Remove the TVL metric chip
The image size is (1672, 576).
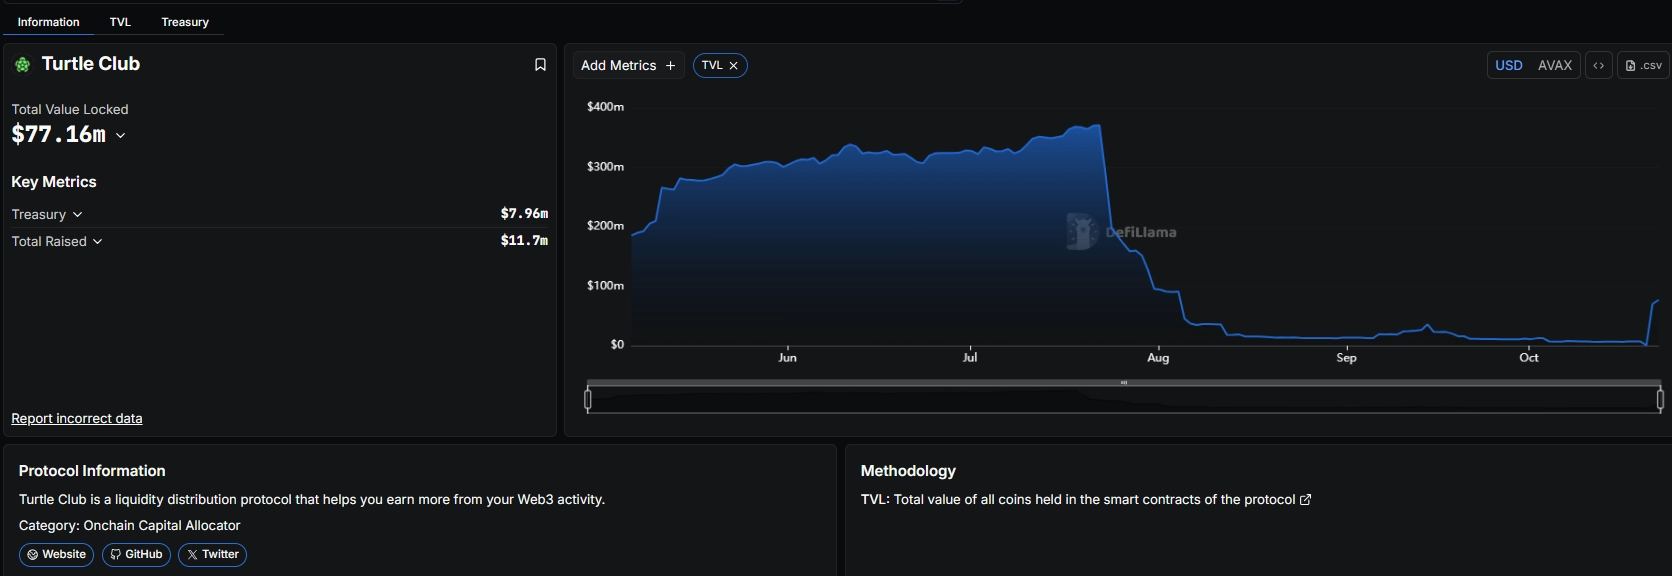point(733,66)
